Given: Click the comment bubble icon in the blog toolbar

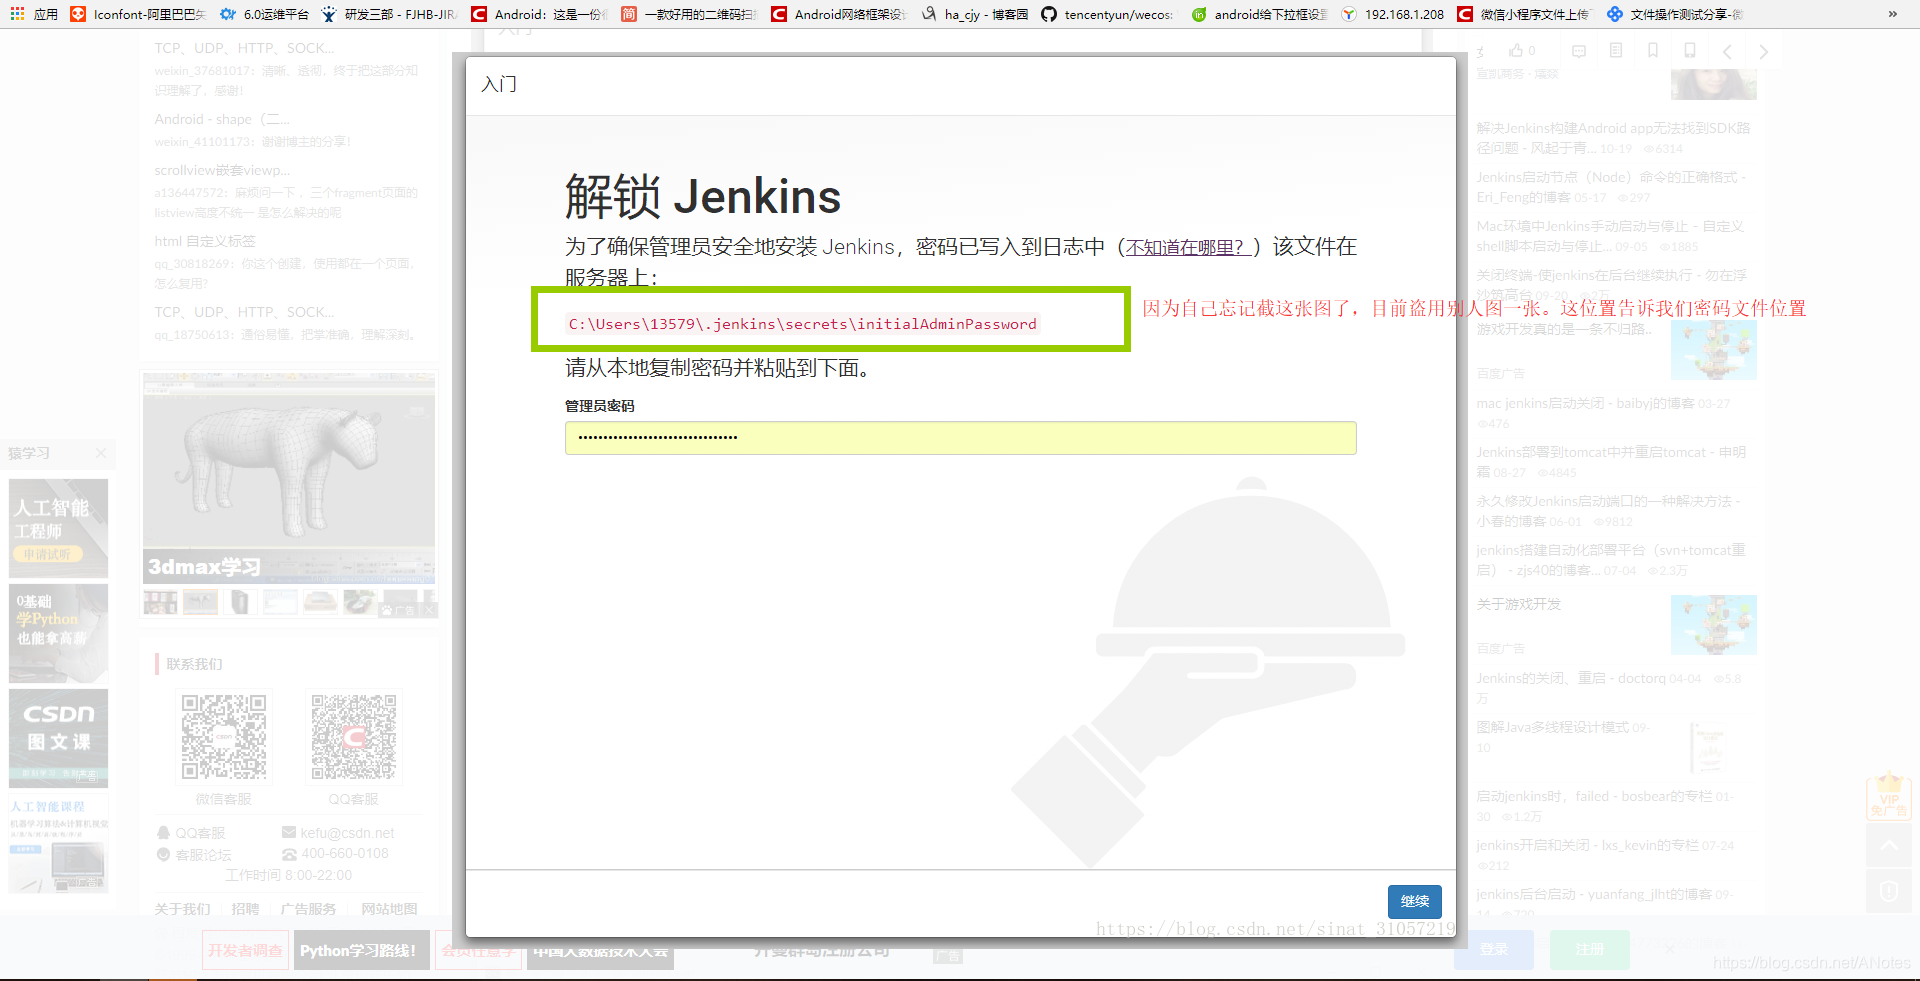Looking at the screenshot, I should click(1579, 51).
